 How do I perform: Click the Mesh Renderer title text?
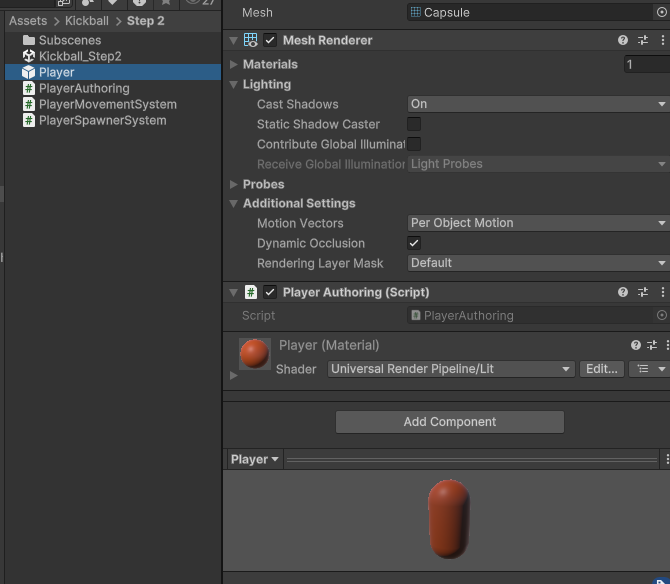click(x=327, y=40)
